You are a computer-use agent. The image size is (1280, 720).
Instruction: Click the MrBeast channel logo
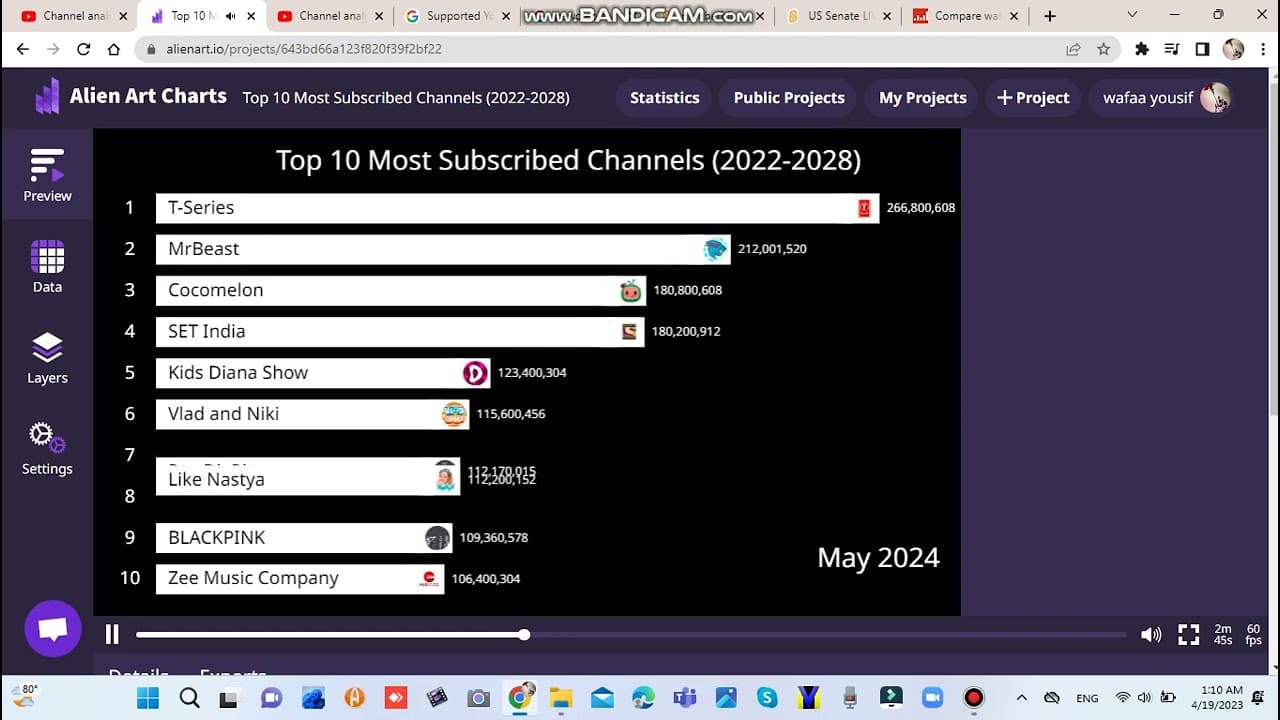(715, 249)
